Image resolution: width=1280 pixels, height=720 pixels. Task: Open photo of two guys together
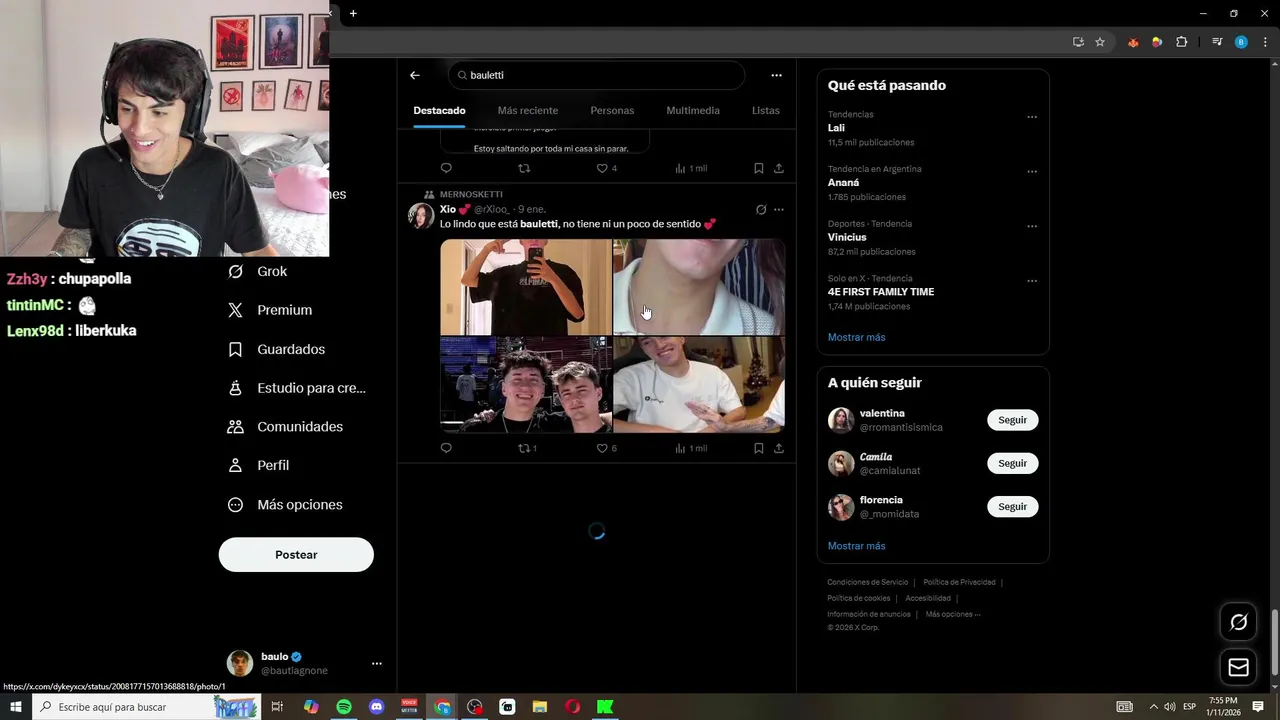pyautogui.click(x=526, y=384)
